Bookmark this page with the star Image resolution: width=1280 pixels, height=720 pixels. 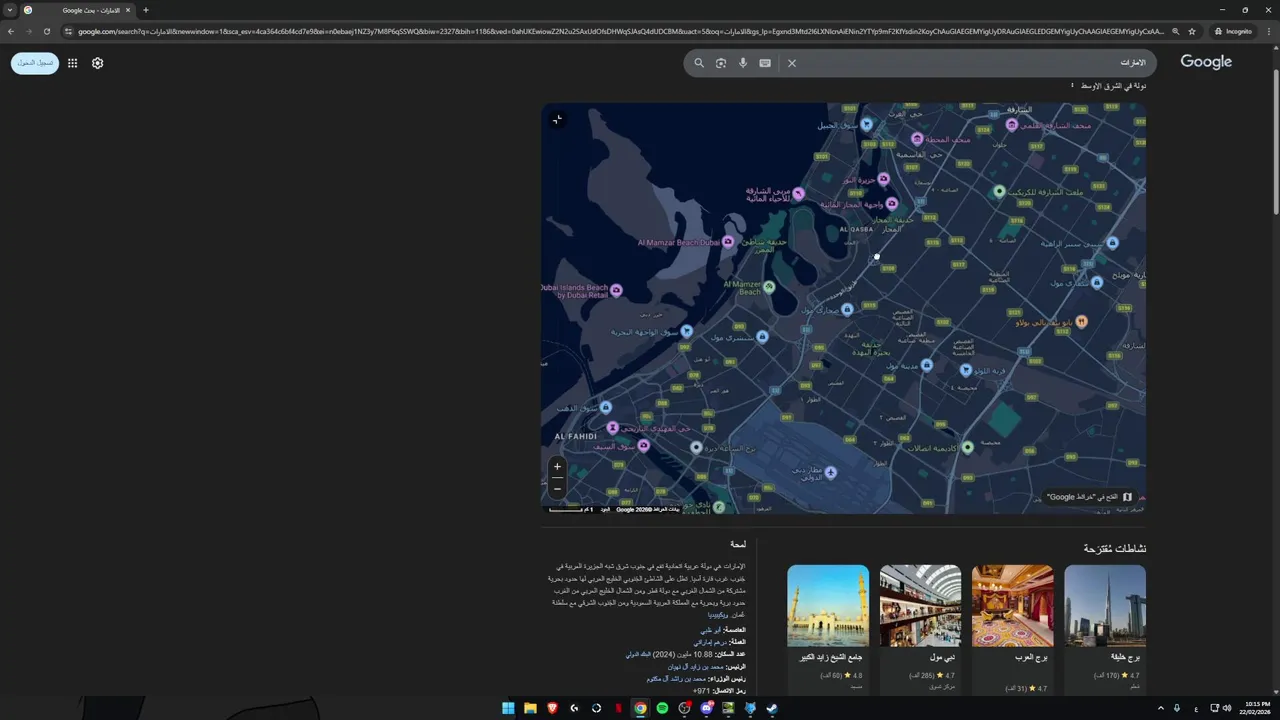click(x=1192, y=31)
